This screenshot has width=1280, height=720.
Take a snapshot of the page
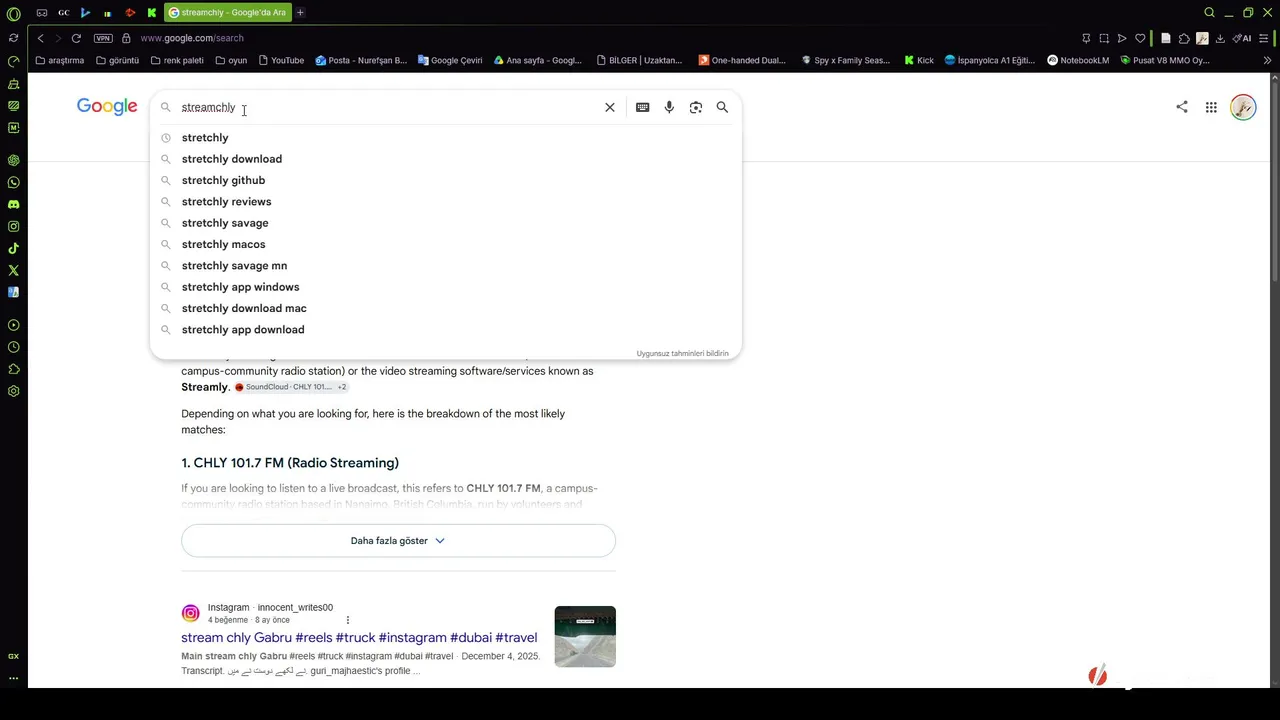(x=1104, y=38)
